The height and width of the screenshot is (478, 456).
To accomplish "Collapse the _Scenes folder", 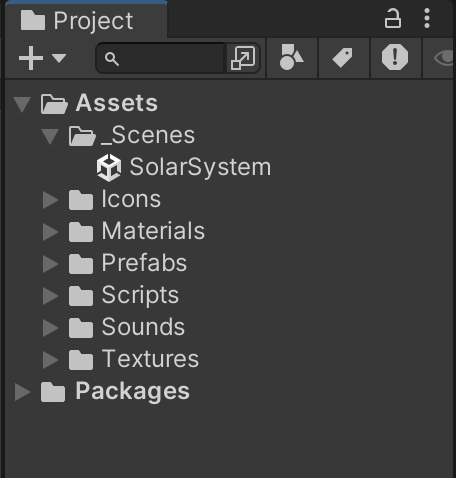I will click(x=50, y=136).
